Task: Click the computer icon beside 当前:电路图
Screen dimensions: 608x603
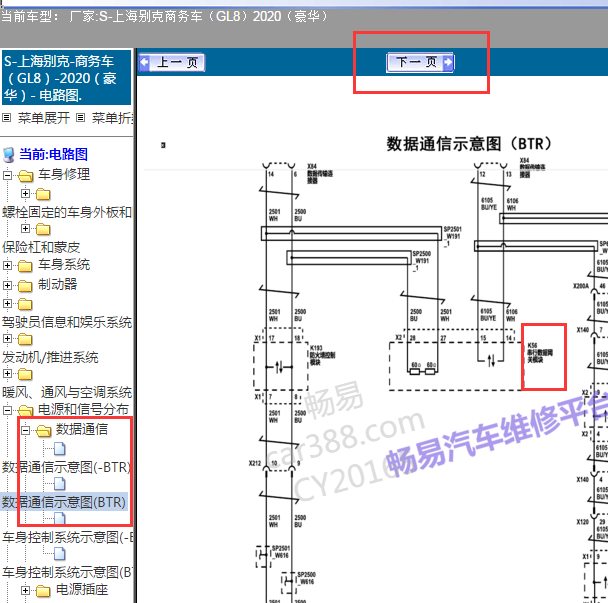Action: click(9, 154)
